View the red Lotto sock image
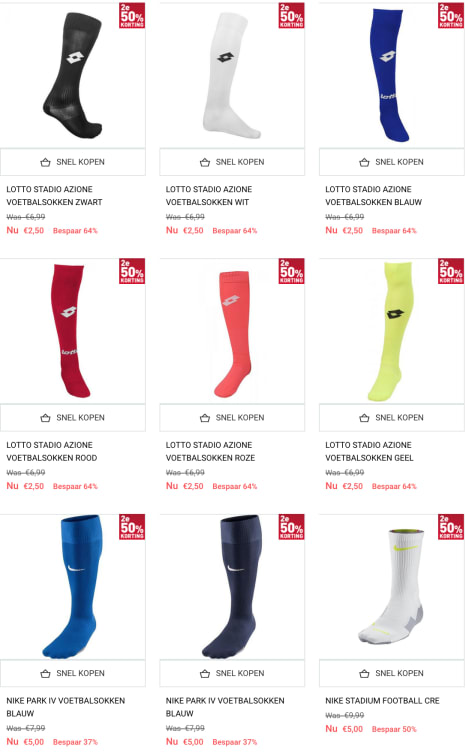 [73, 331]
